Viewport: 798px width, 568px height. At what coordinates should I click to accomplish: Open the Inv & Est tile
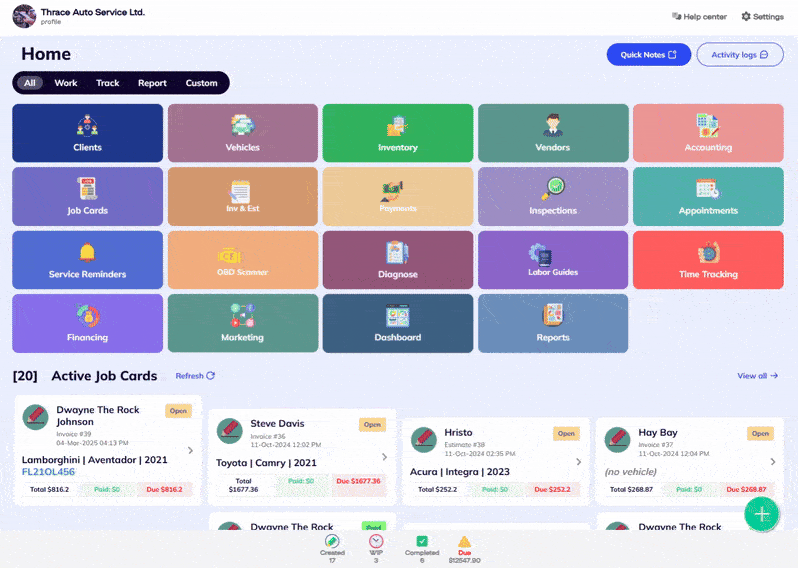pos(243,196)
